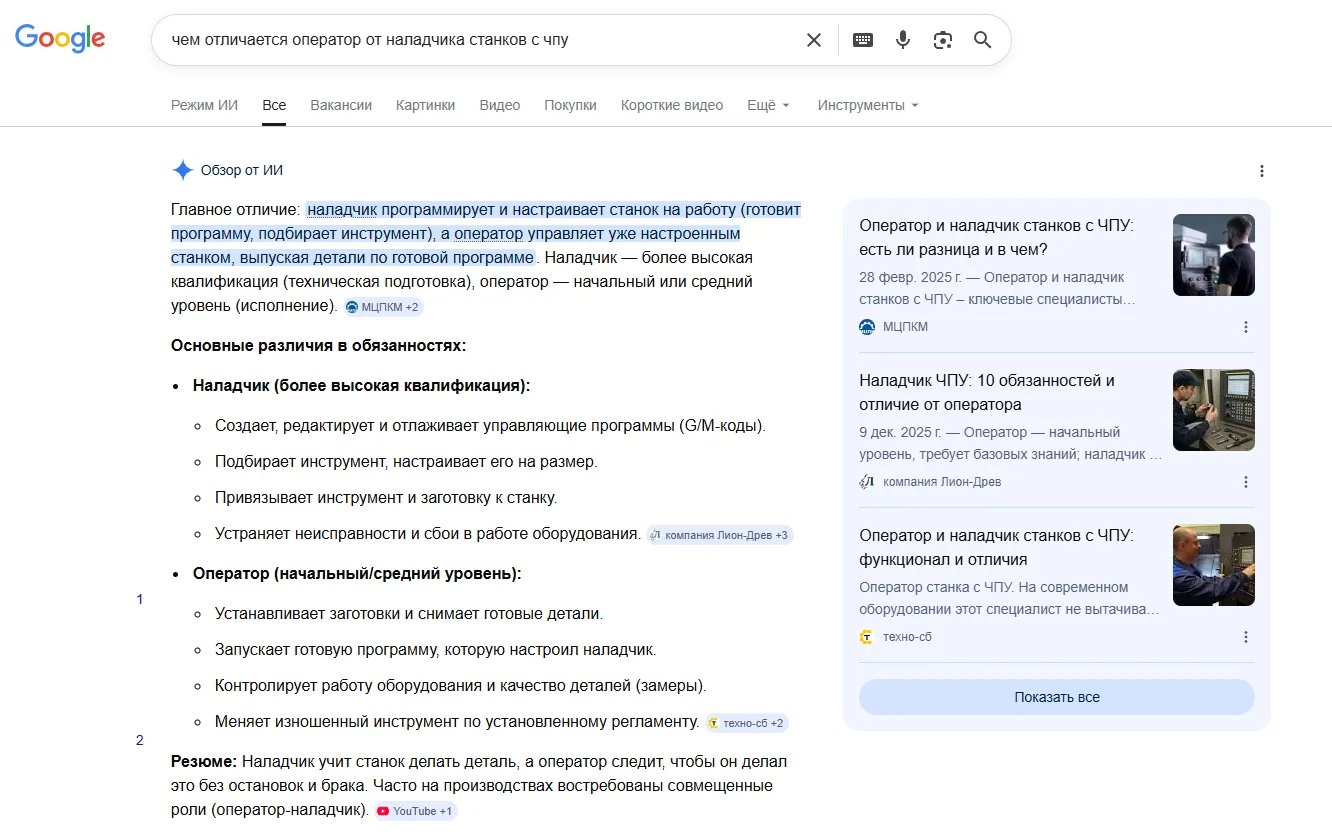Viewport: 1332px width, 832px height.
Task: Expand the МЦПКМ +2 source chip
Action: (383, 307)
